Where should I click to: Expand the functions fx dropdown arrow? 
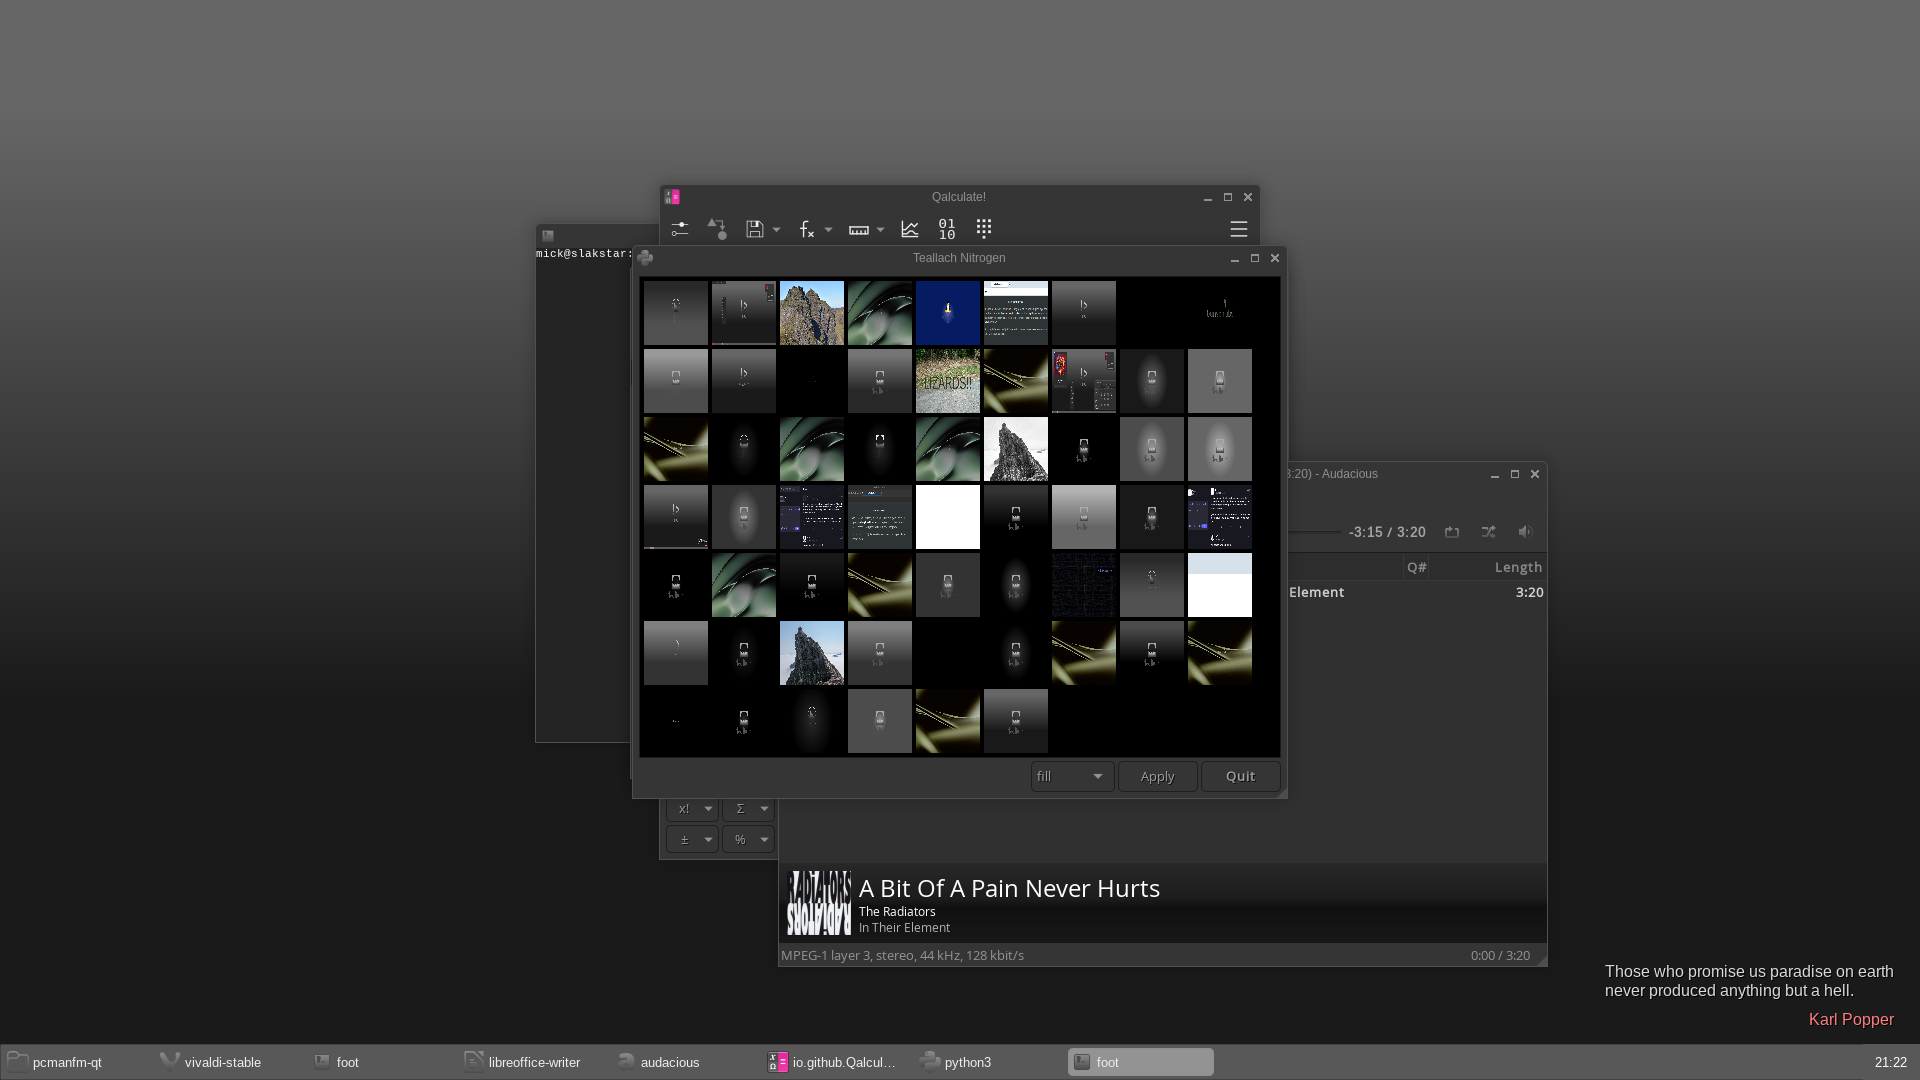click(828, 230)
